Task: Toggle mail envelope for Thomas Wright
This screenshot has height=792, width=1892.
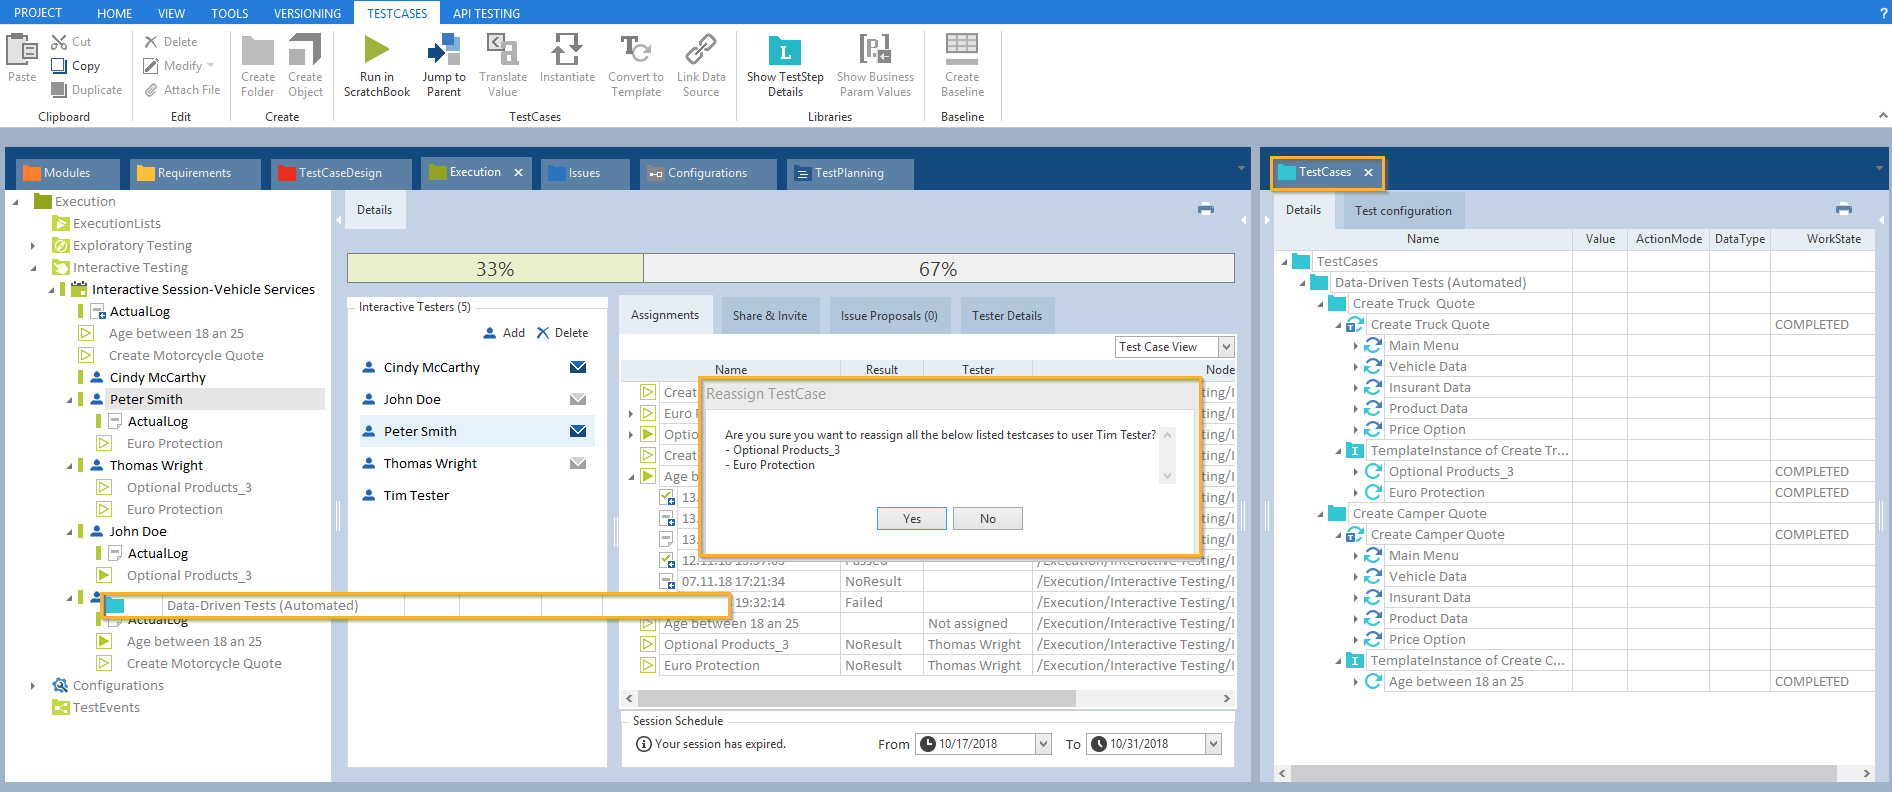Action: 577,464
